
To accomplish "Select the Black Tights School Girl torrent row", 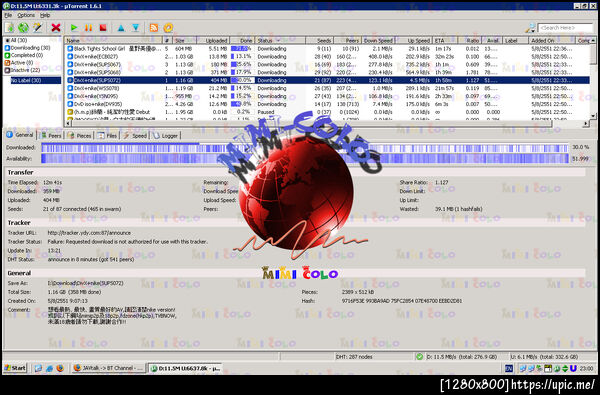I will tap(327, 49).
